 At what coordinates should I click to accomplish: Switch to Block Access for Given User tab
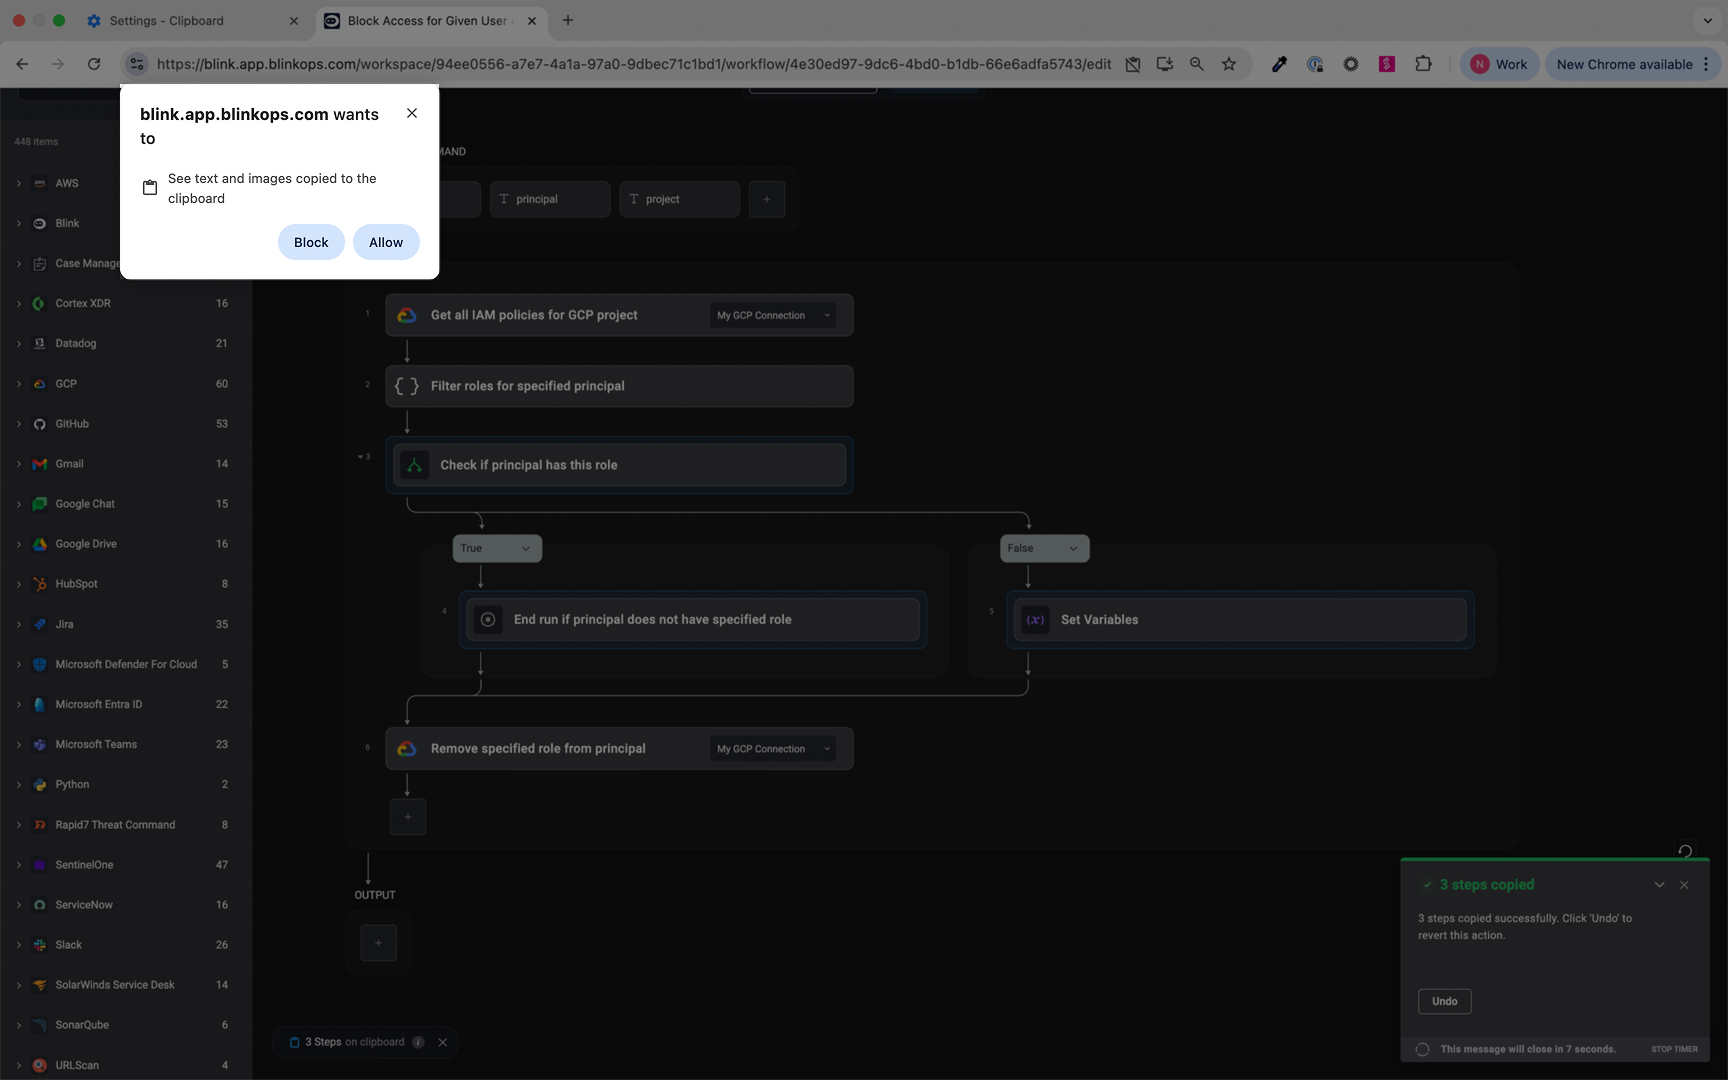click(x=430, y=20)
